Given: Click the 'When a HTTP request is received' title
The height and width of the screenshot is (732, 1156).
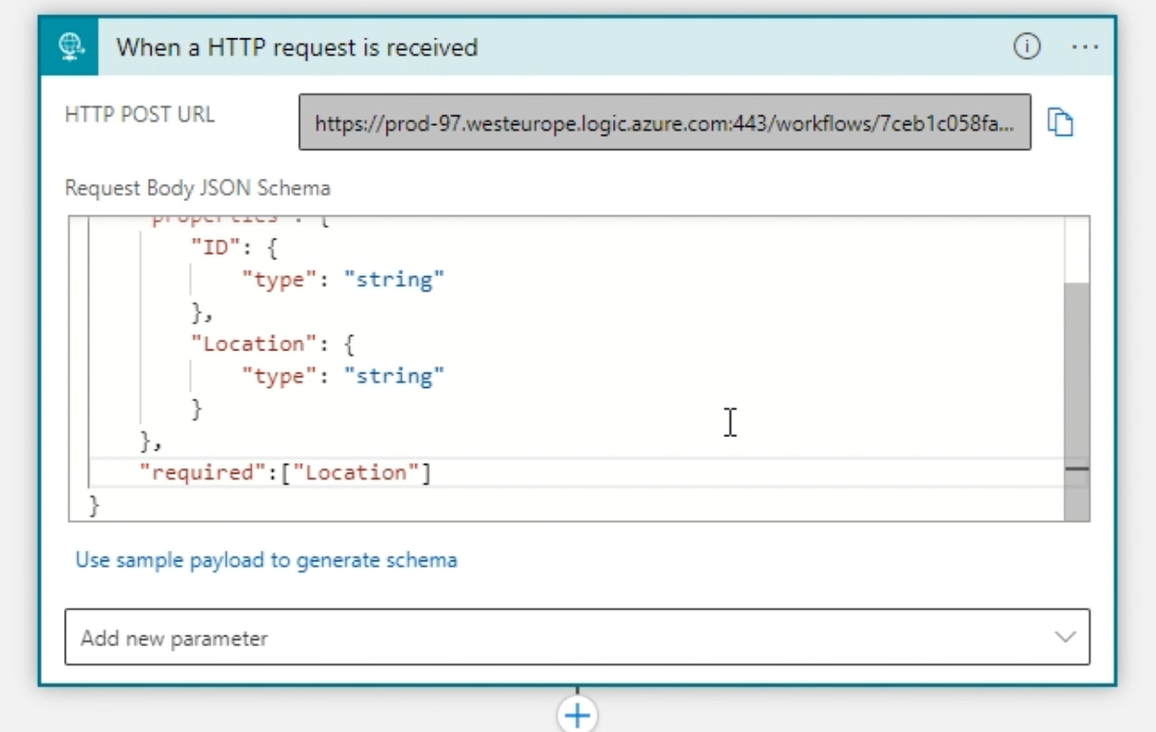Looking at the screenshot, I should click(x=297, y=47).
